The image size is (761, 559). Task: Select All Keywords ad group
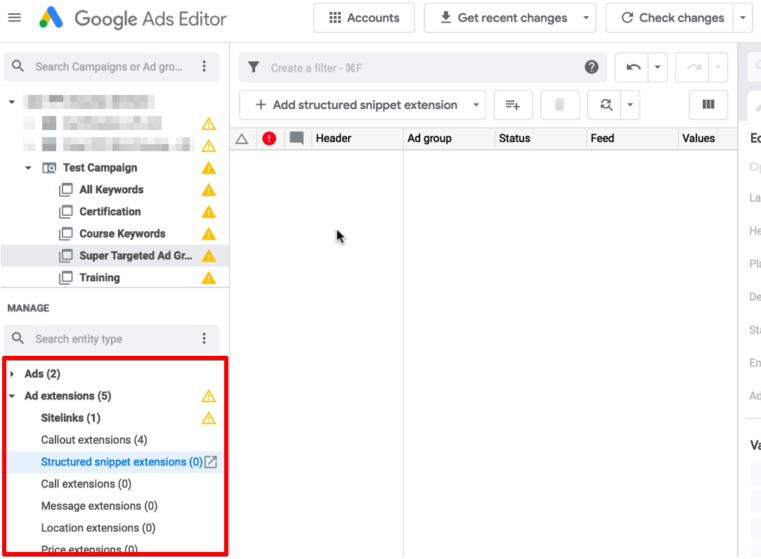point(111,190)
